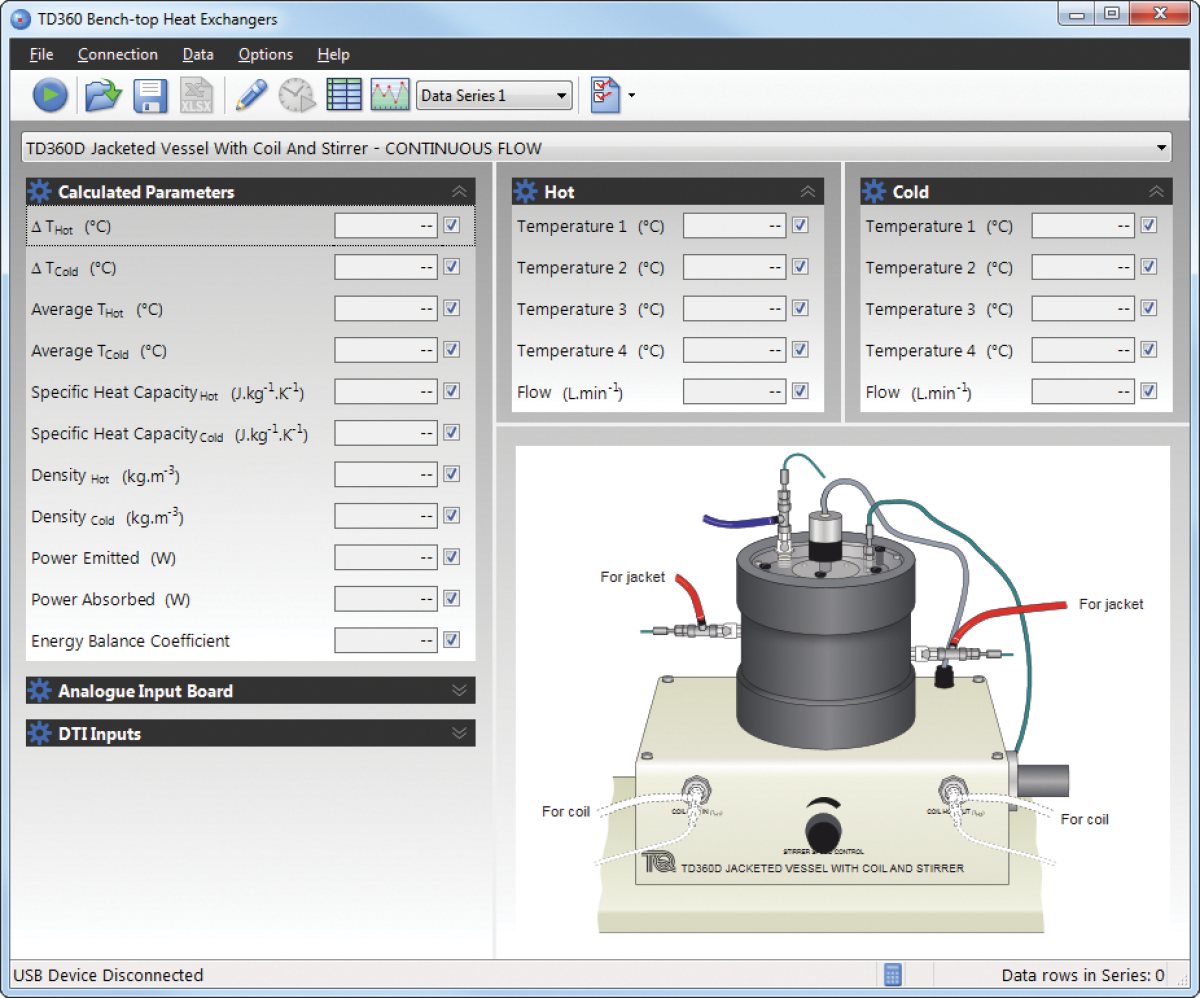Toggle the Hot Flow checkbox
This screenshot has width=1200, height=998.
click(800, 392)
